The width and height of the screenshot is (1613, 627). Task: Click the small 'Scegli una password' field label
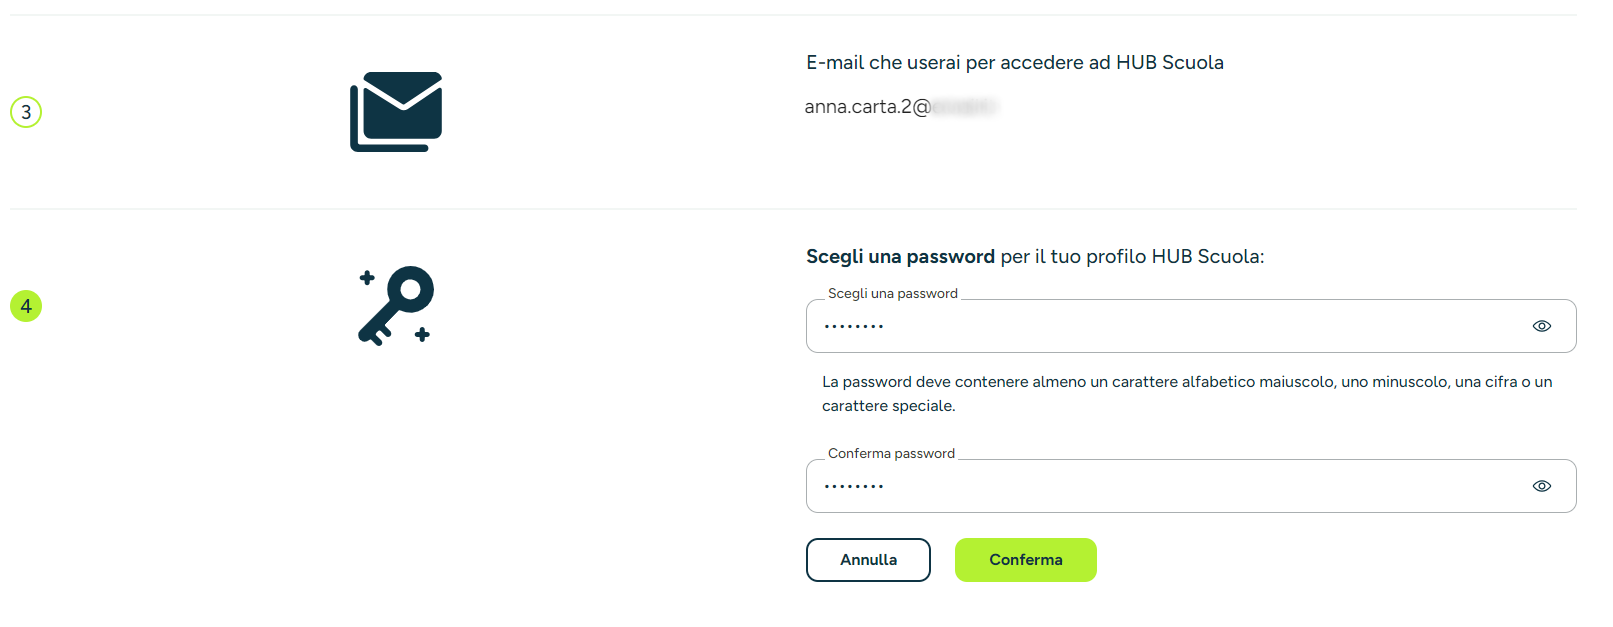click(893, 293)
